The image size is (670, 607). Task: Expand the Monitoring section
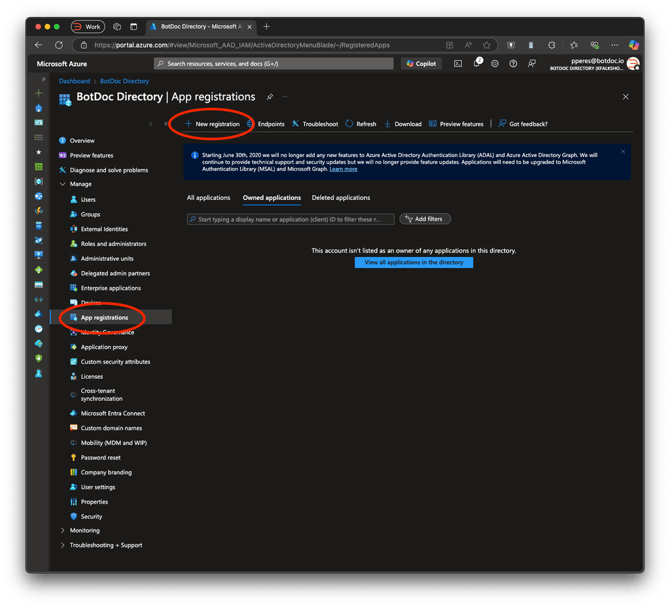tap(62, 531)
